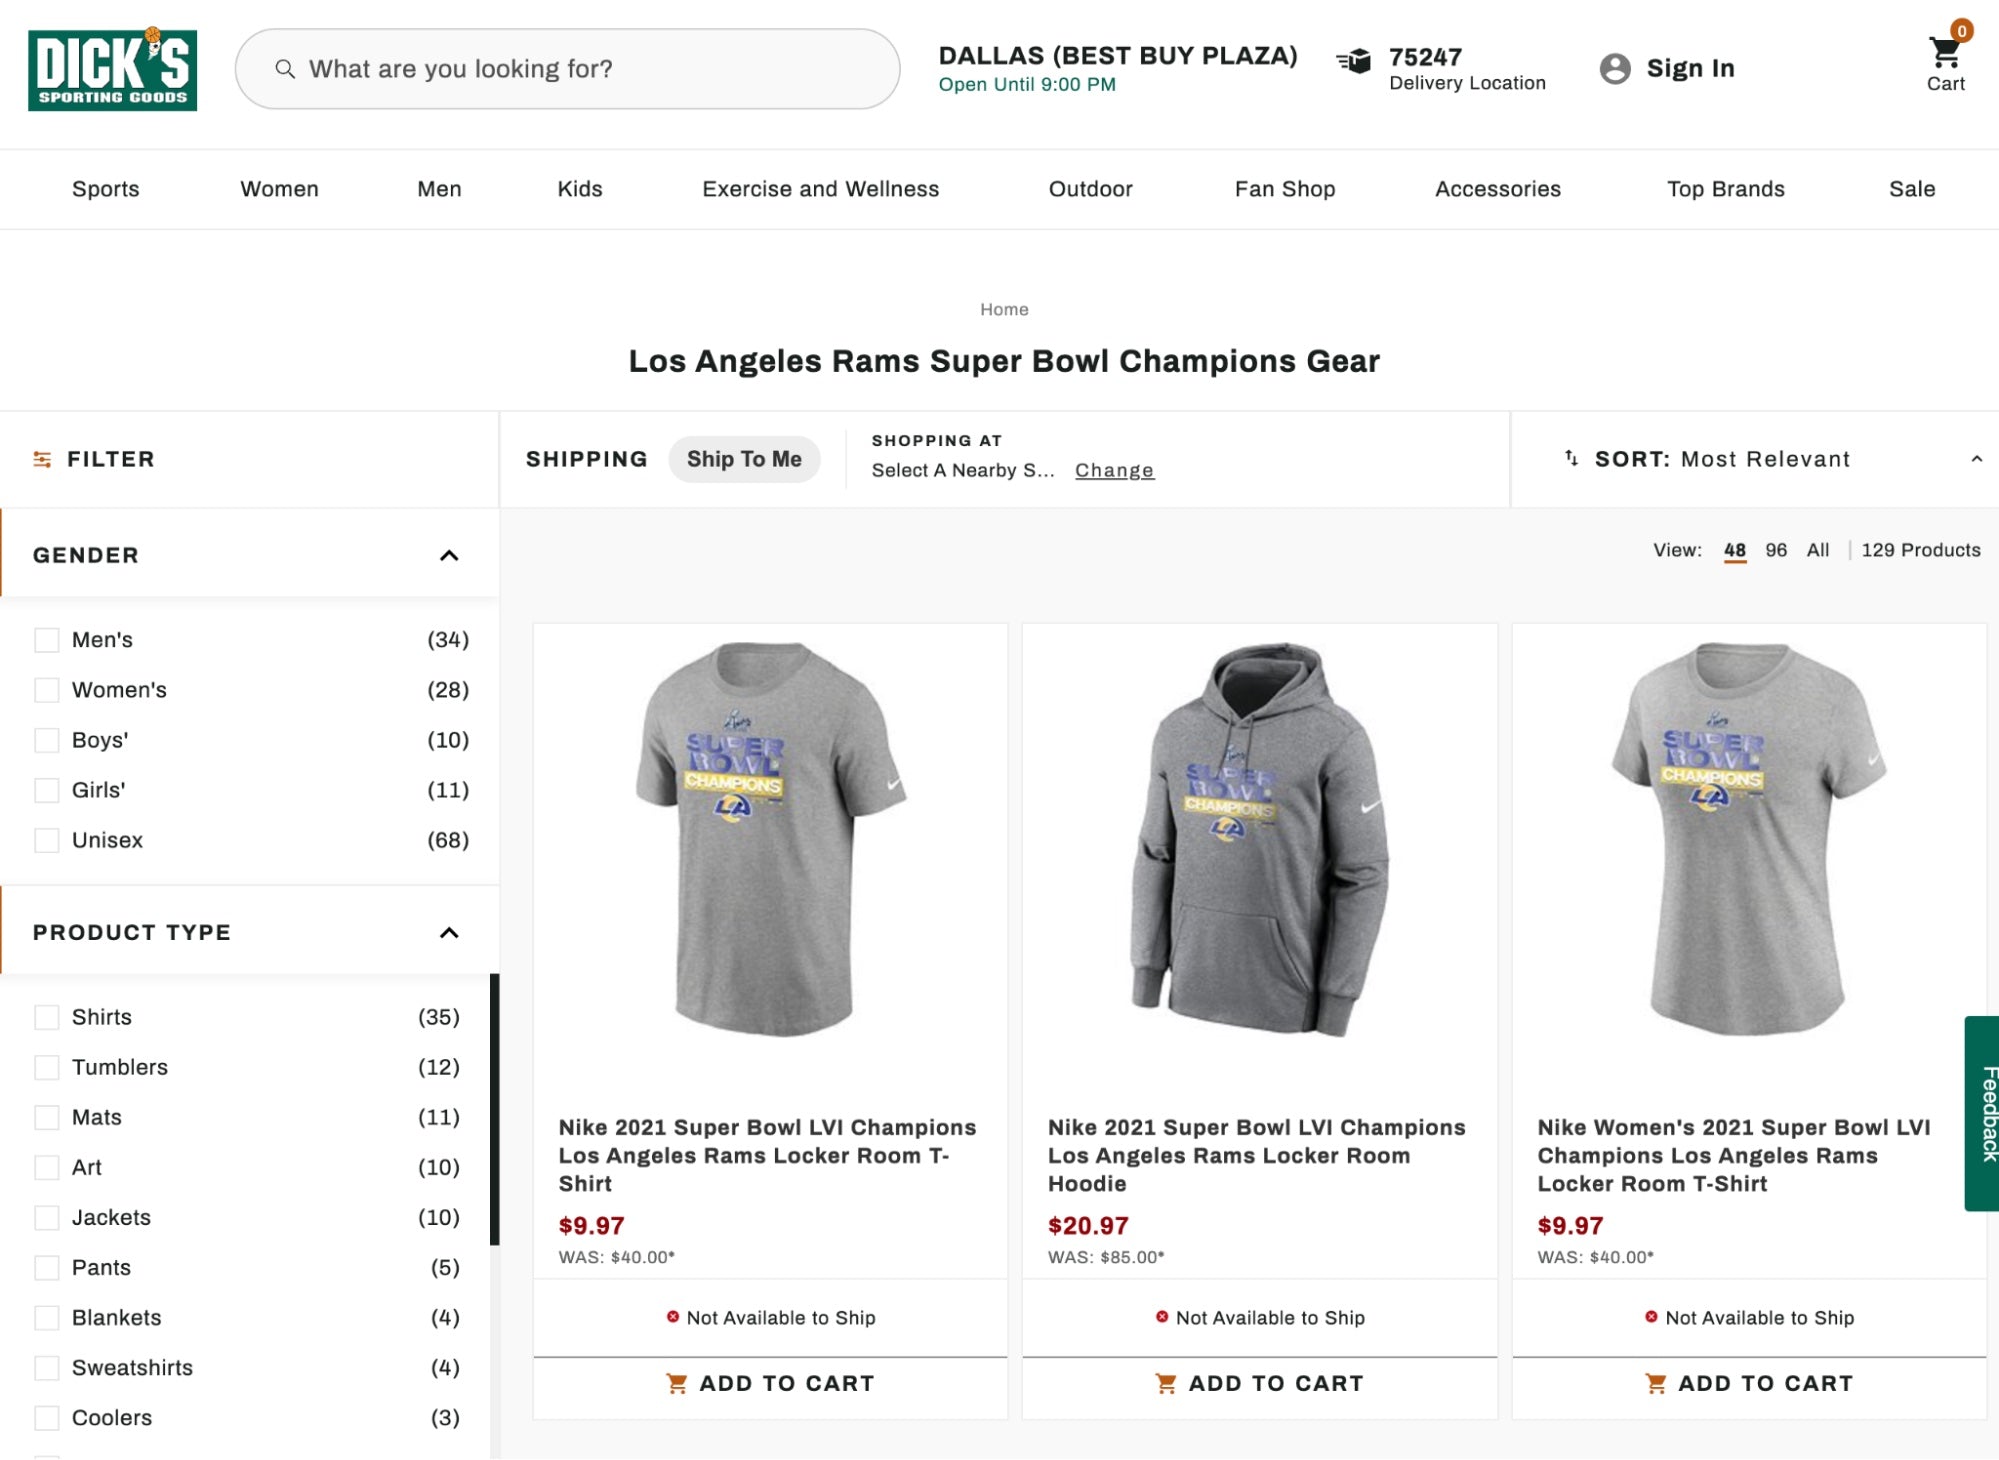Screen dimensions: 1999x1460
Task: Click cart icon on Locker Room Hoodie
Action: (x=1165, y=1383)
